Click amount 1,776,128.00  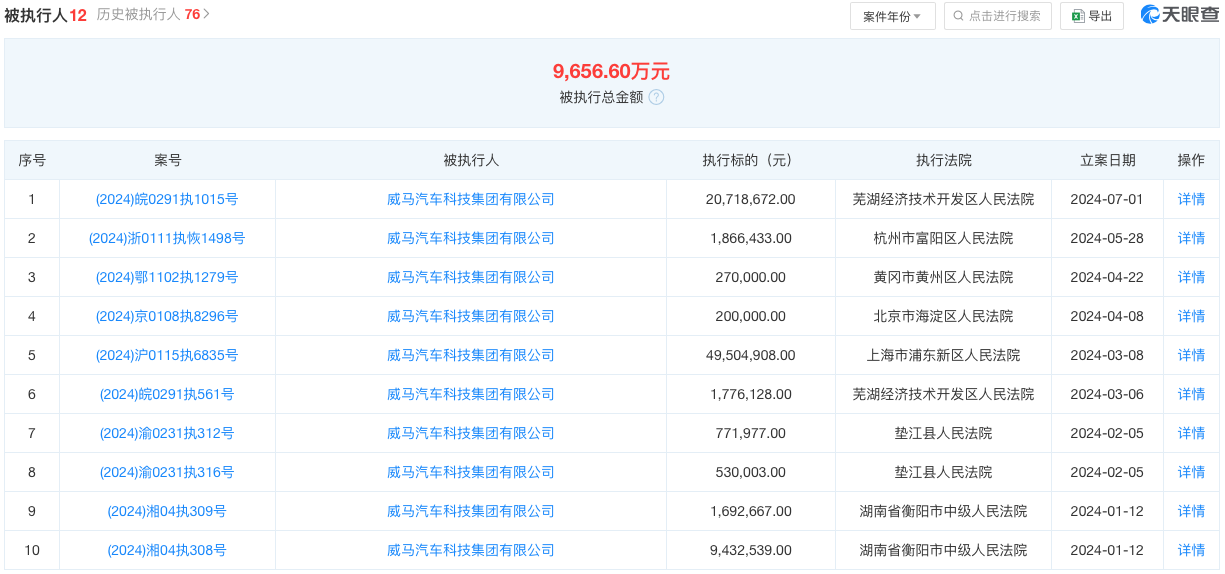[x=750, y=394]
